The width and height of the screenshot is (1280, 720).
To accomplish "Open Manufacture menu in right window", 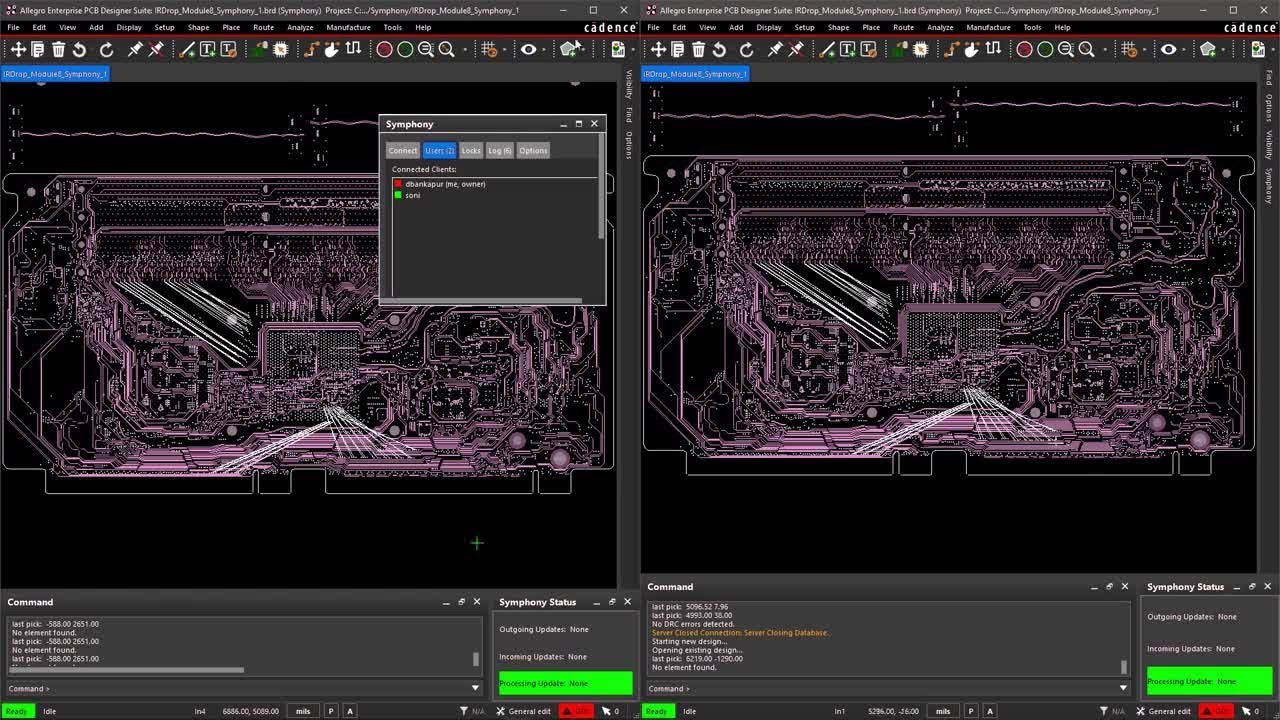I will (988, 27).
